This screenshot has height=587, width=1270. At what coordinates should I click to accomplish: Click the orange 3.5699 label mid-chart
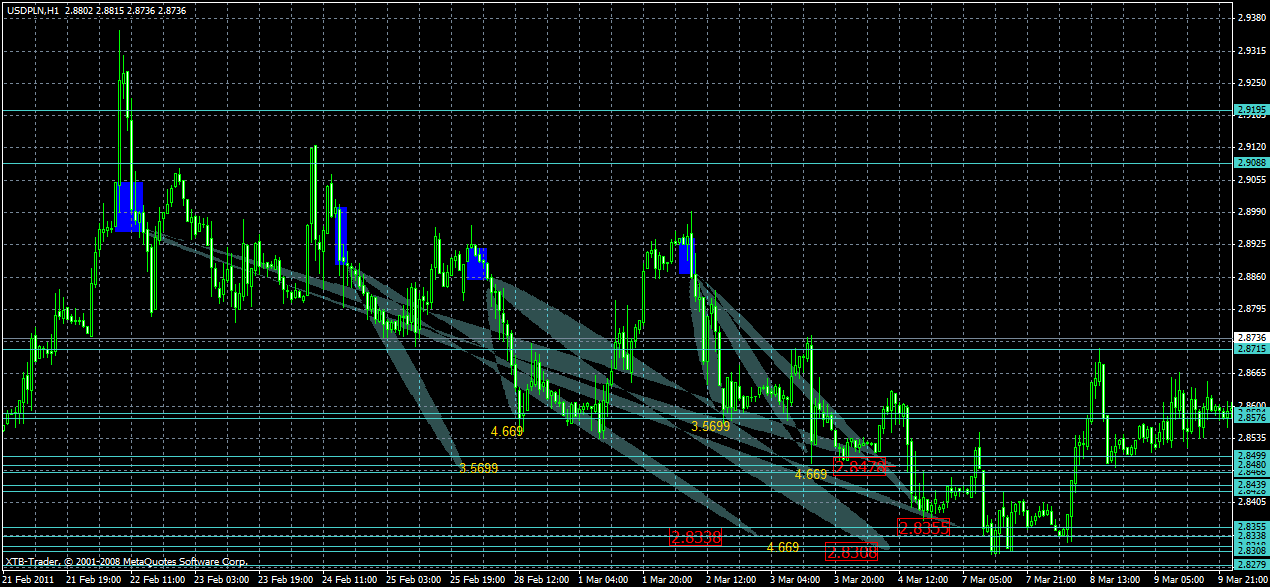pos(712,424)
